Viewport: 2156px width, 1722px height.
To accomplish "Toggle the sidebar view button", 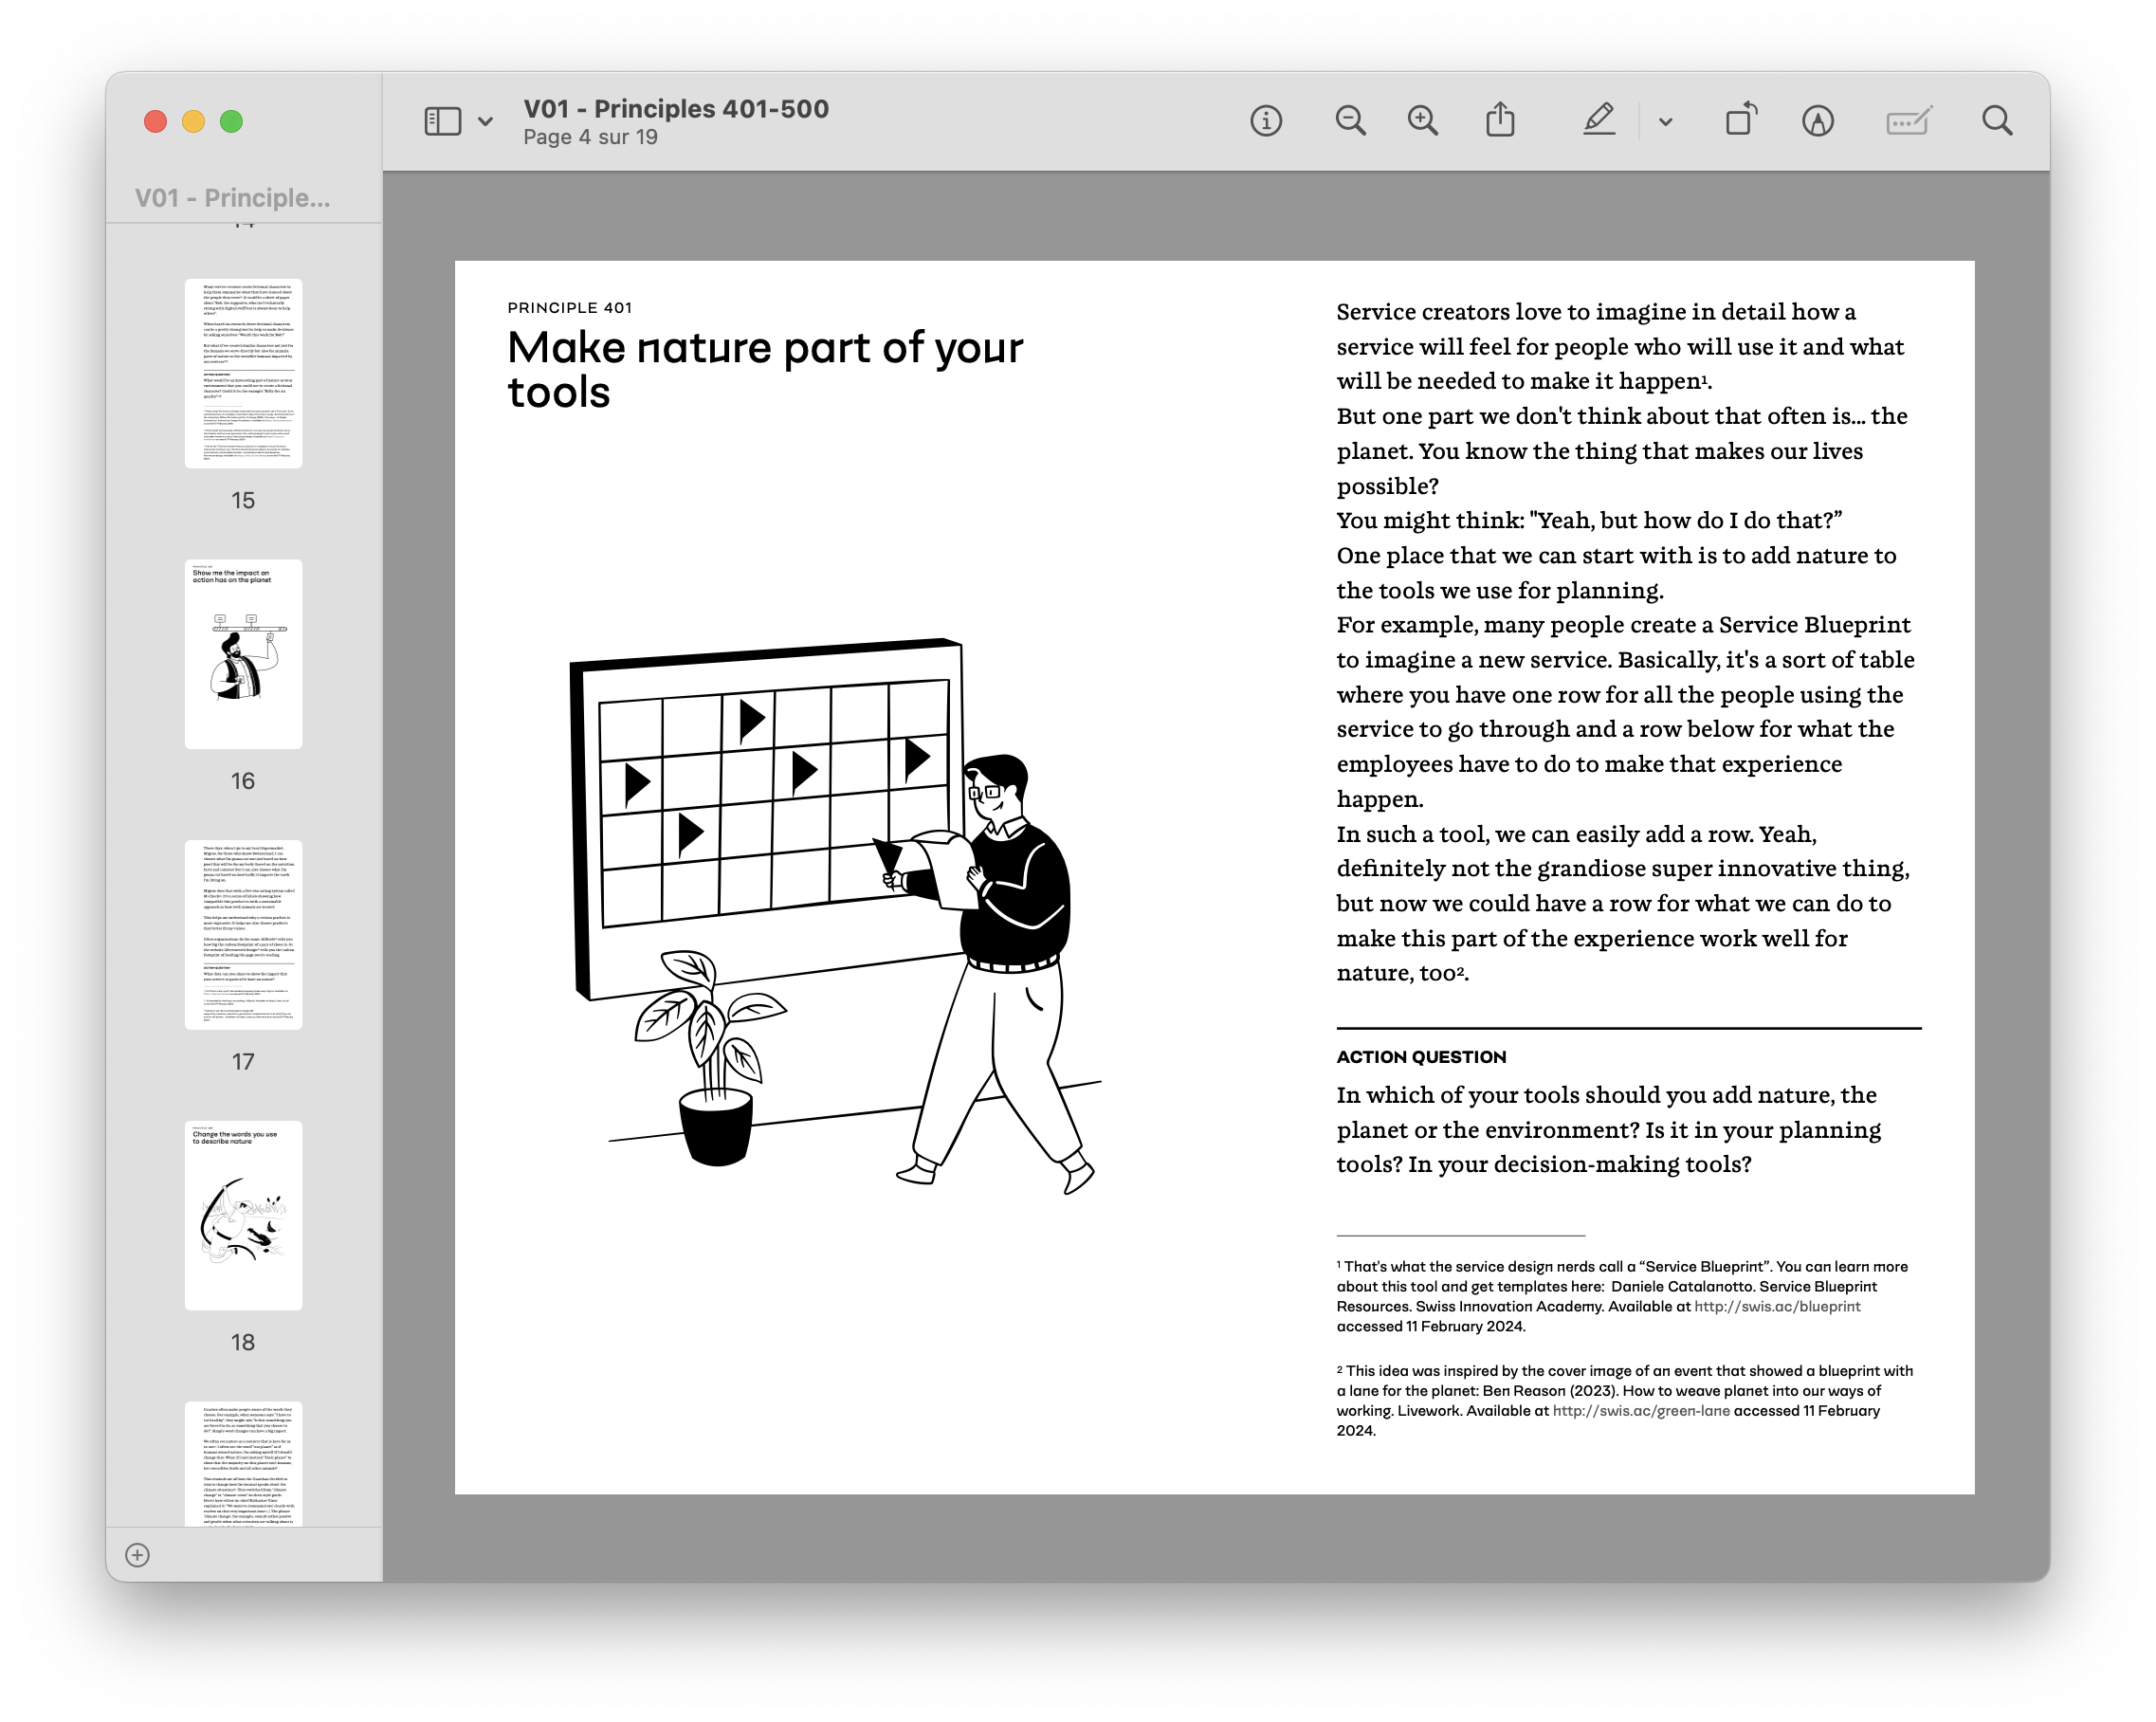I will [x=443, y=121].
